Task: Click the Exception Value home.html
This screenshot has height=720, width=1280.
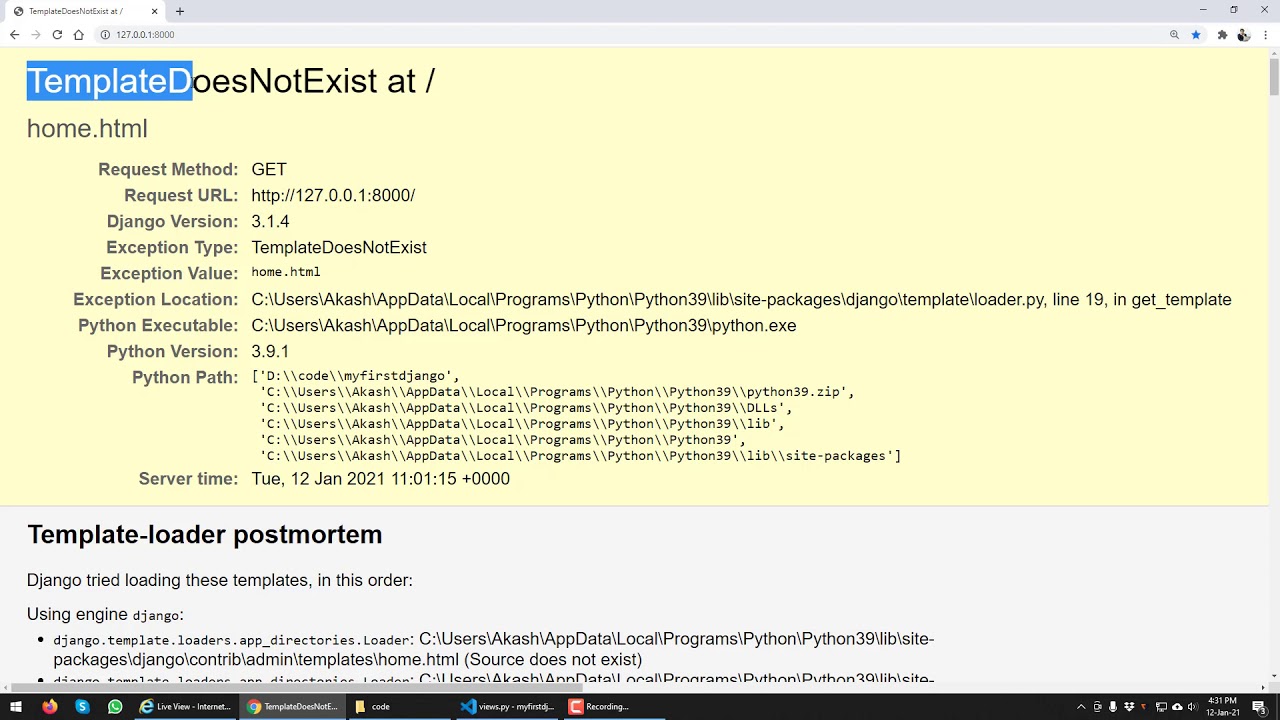Action: 286,272
